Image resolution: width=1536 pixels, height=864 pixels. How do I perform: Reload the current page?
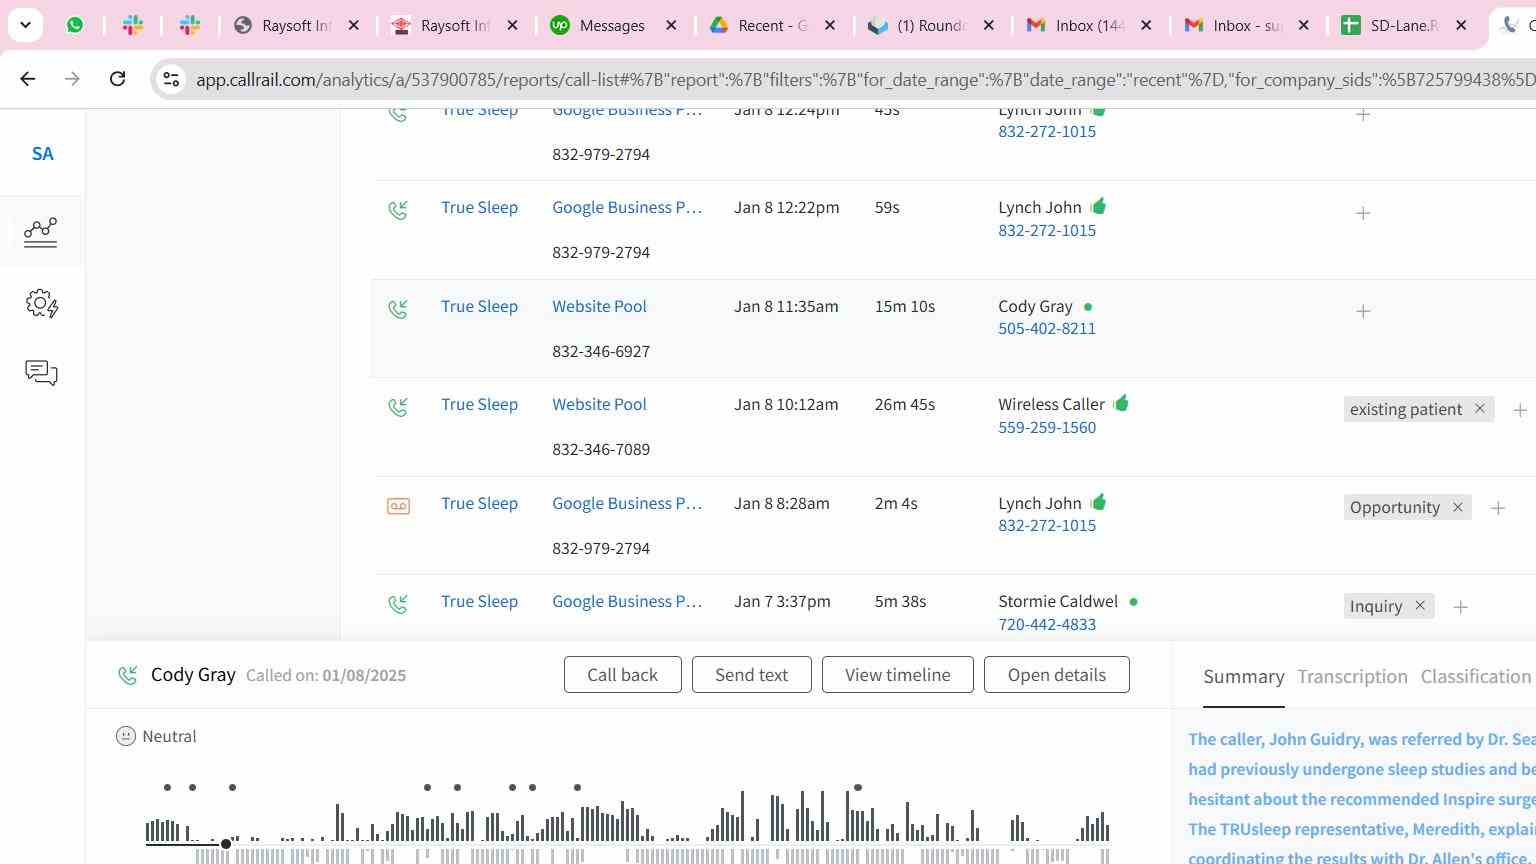(117, 78)
